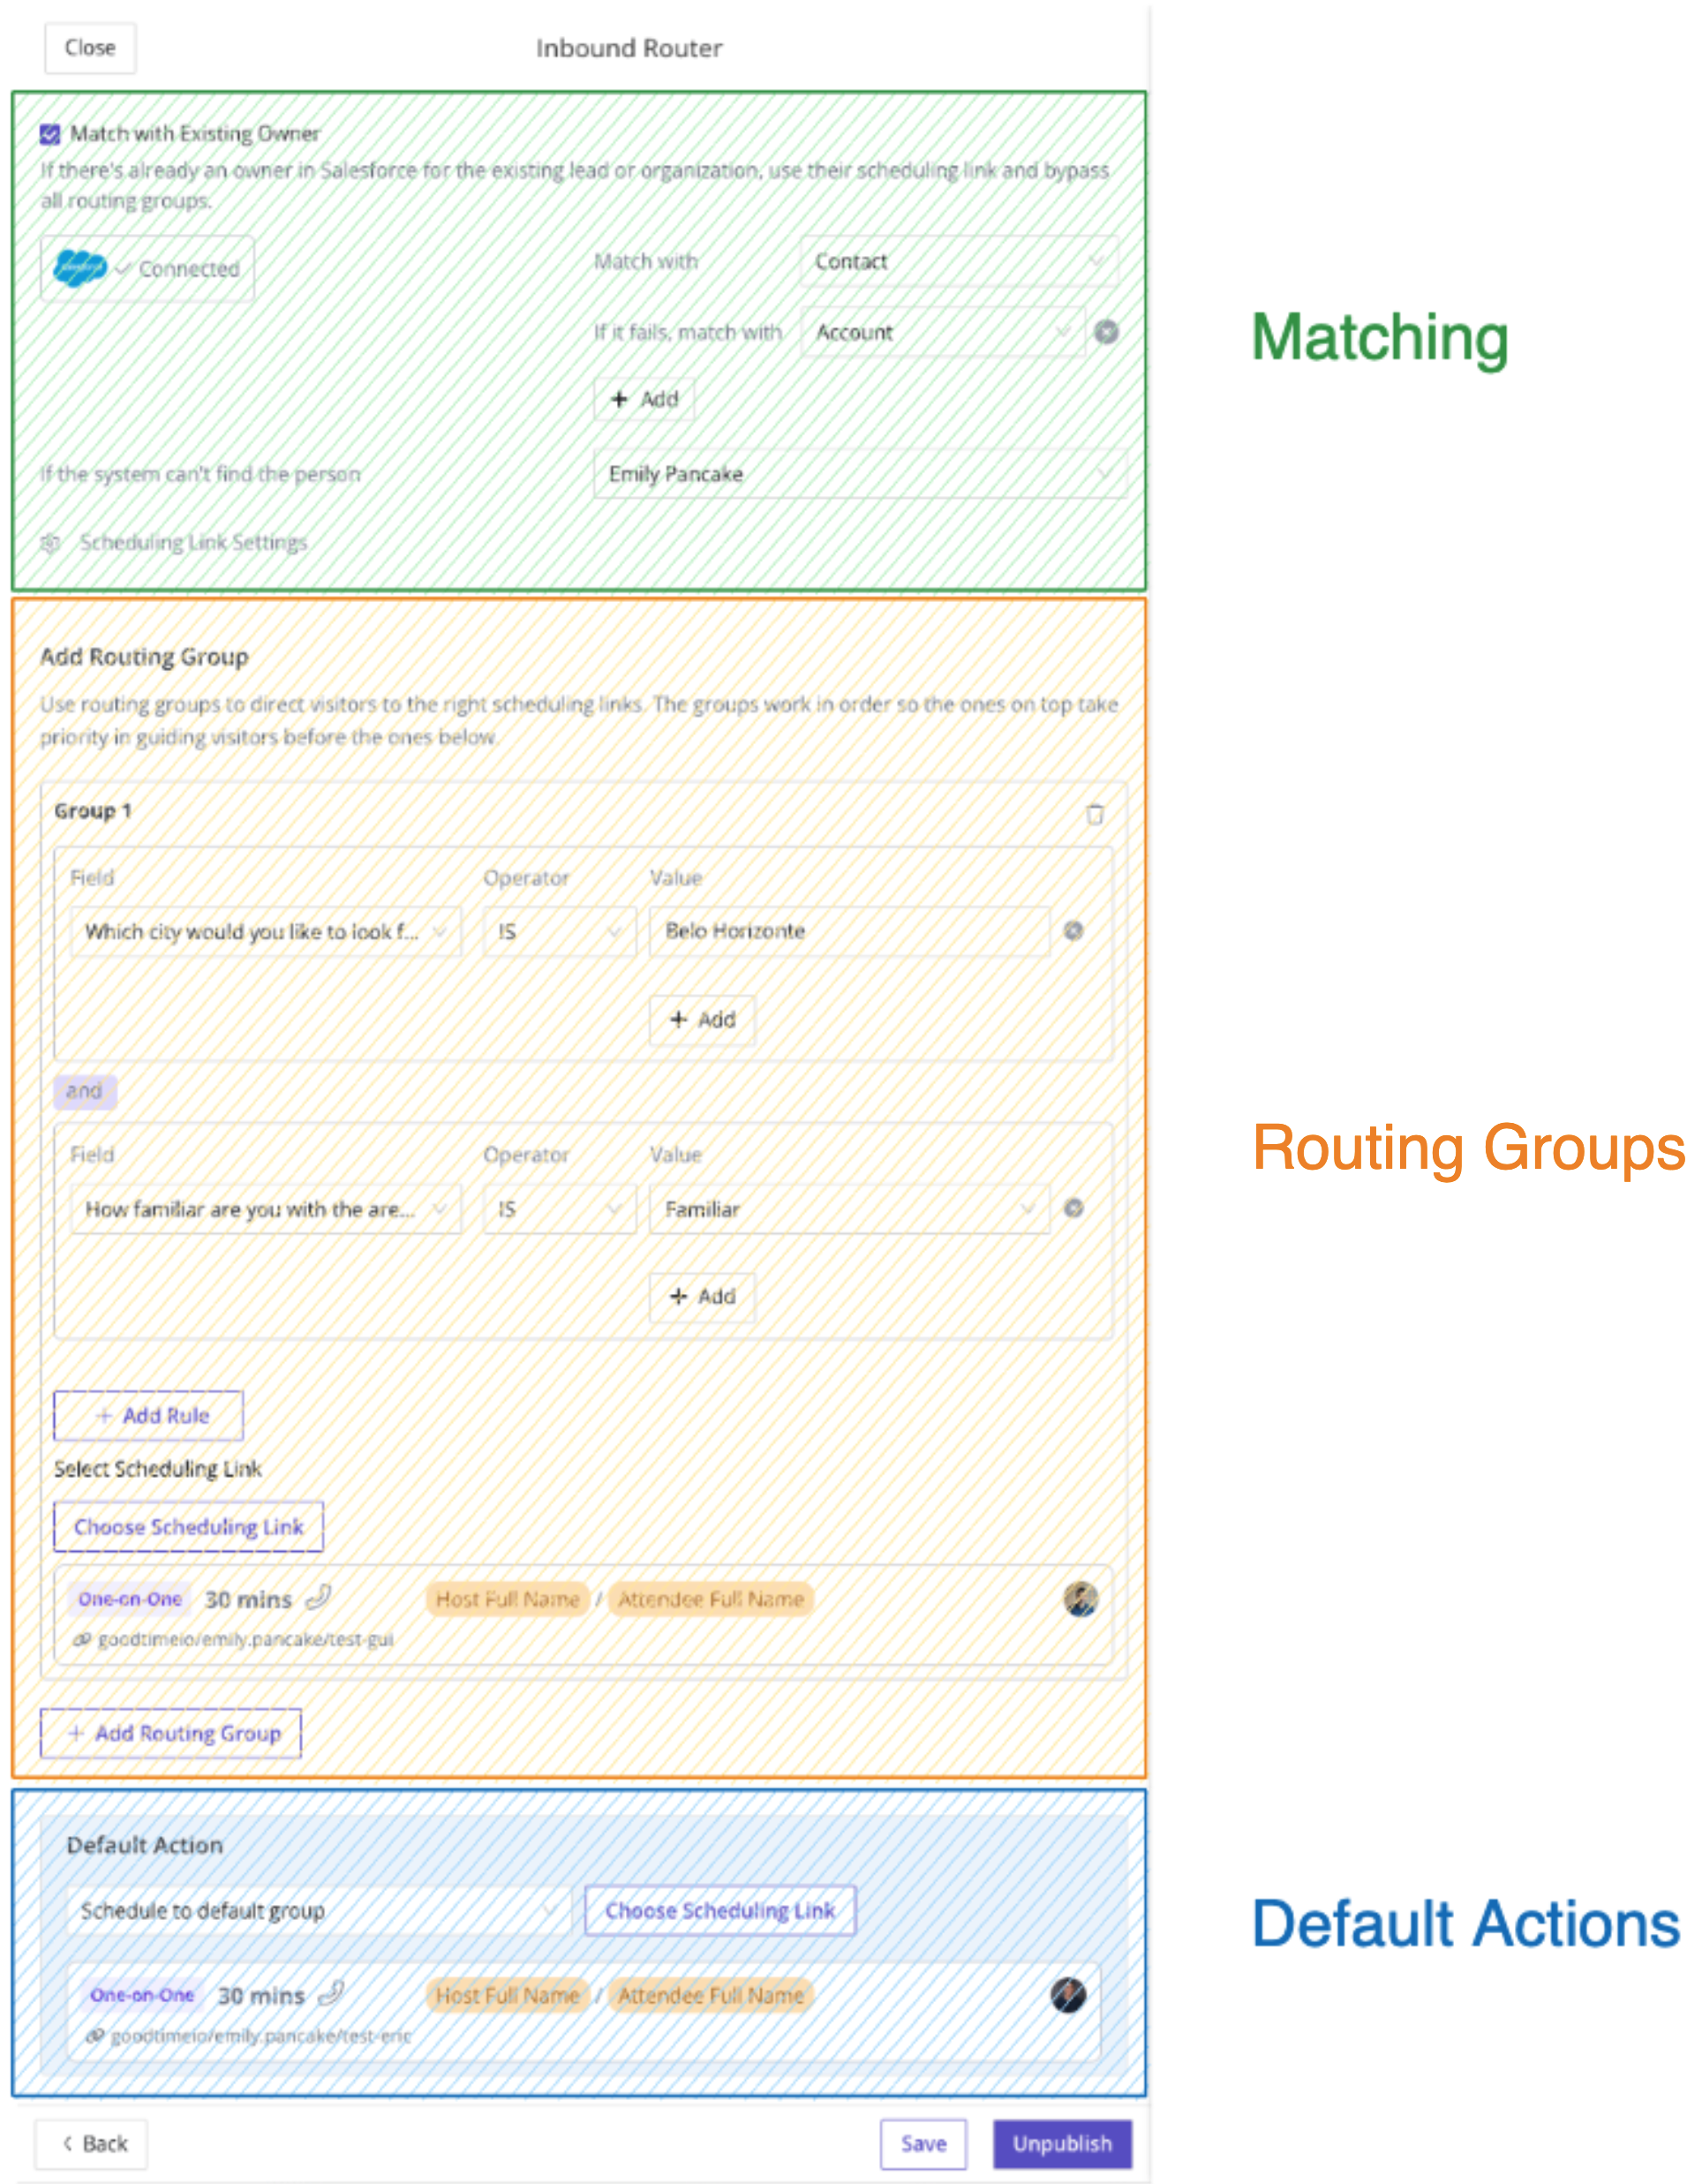Click the Salesforce cloud logo icon

coord(79,268)
